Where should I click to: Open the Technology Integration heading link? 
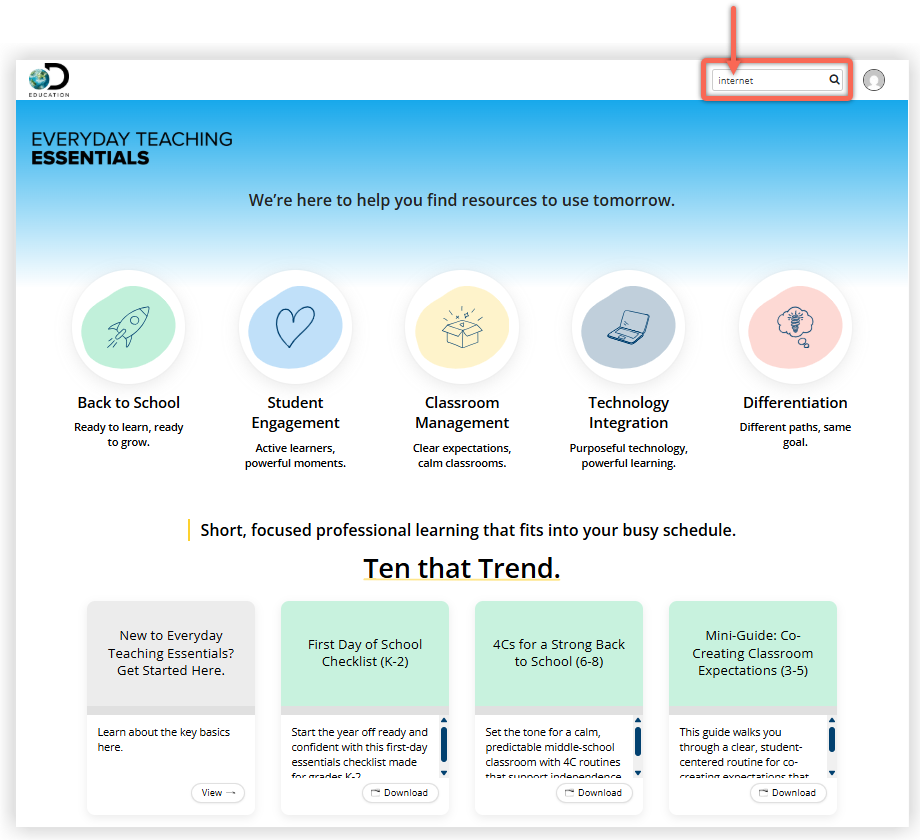coord(629,413)
